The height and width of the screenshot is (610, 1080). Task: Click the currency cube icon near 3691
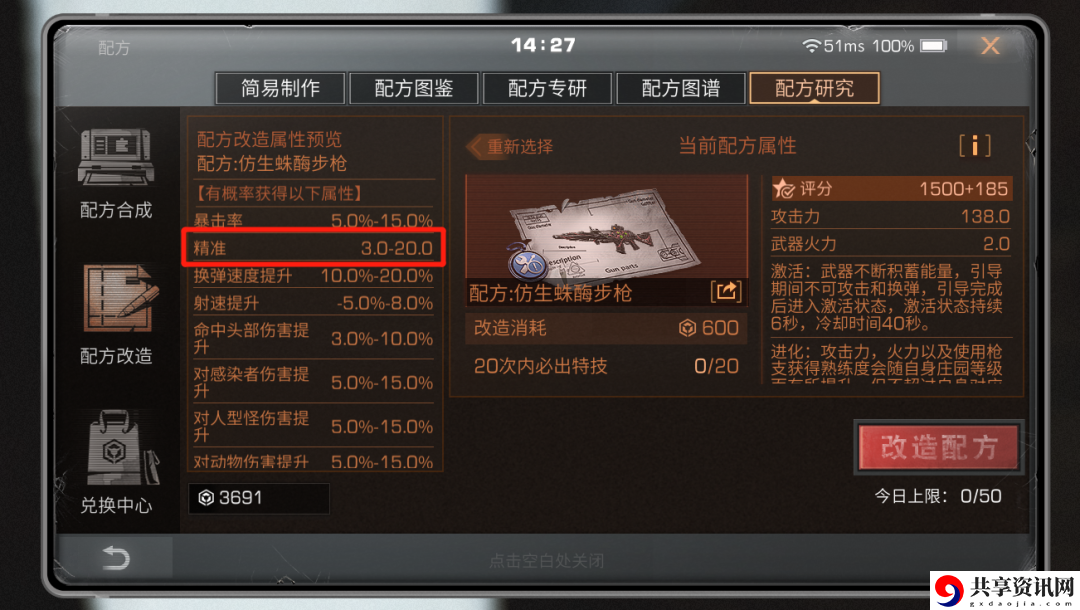click(x=206, y=498)
